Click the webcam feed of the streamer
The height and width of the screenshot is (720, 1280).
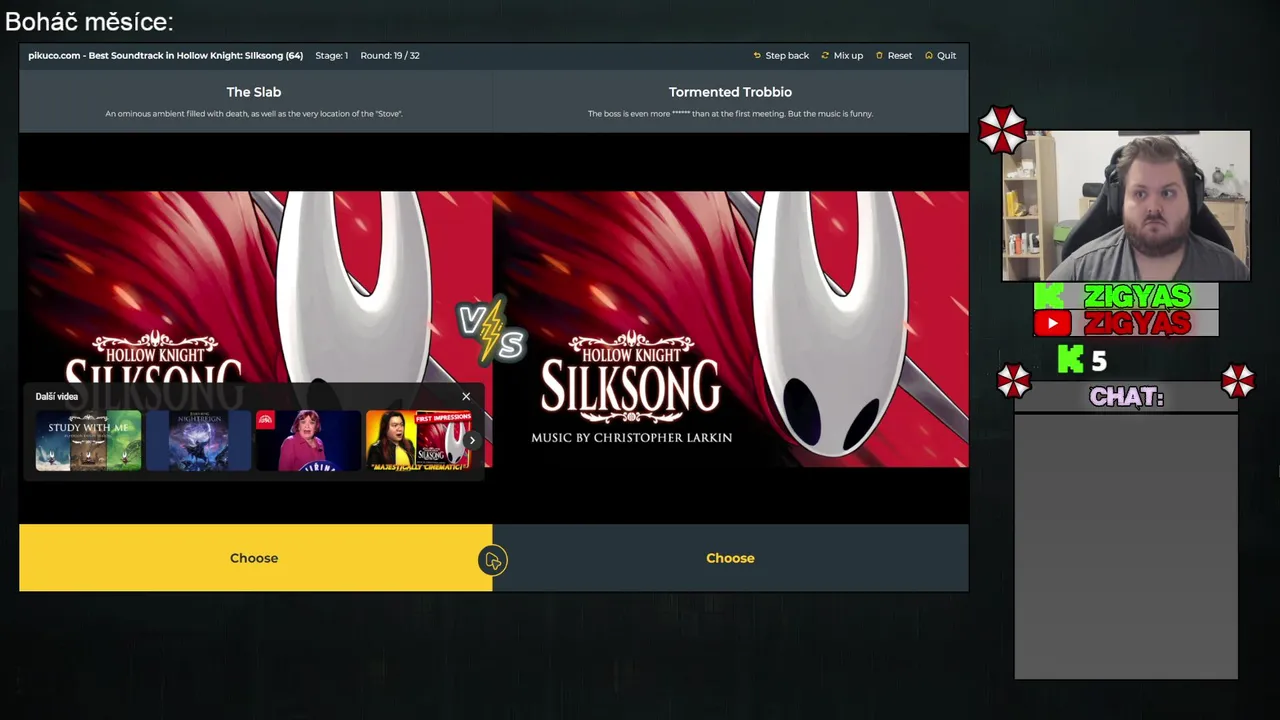coord(1126,205)
